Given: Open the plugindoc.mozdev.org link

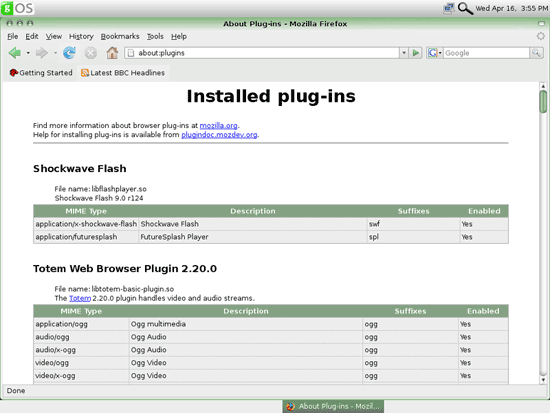Looking at the screenshot, I should point(219,135).
